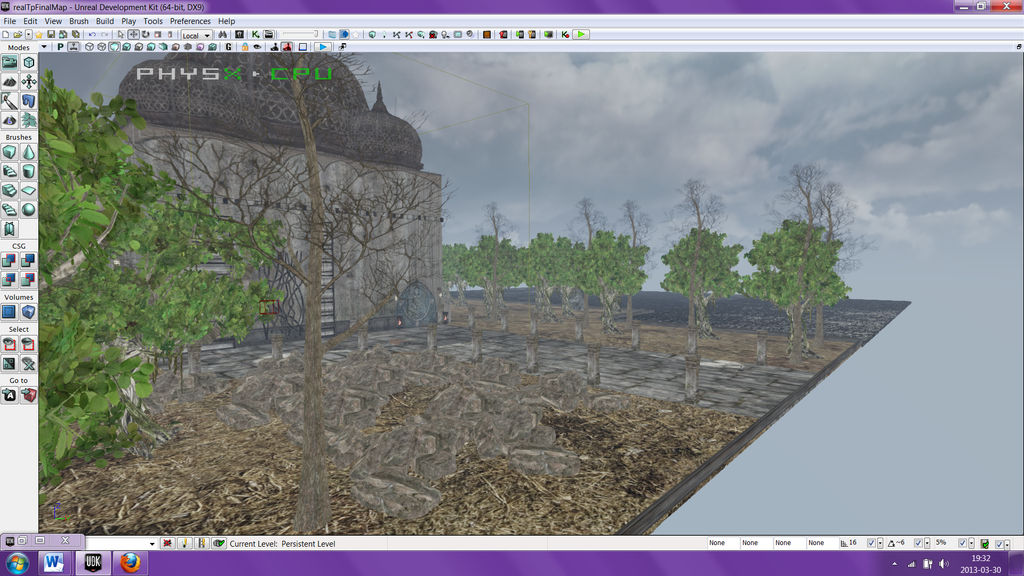Activate Texture Alignment mode arrows icon
The height and width of the screenshot is (576, 1024).
pos(29,82)
